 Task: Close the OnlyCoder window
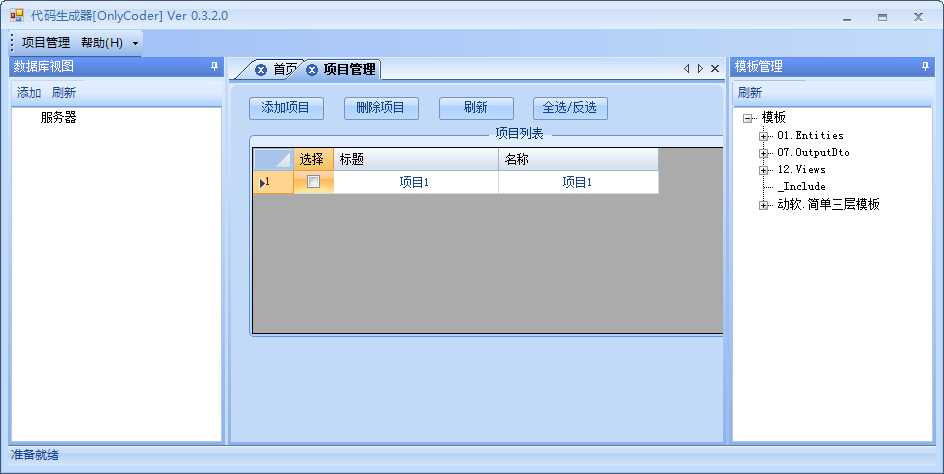click(918, 17)
